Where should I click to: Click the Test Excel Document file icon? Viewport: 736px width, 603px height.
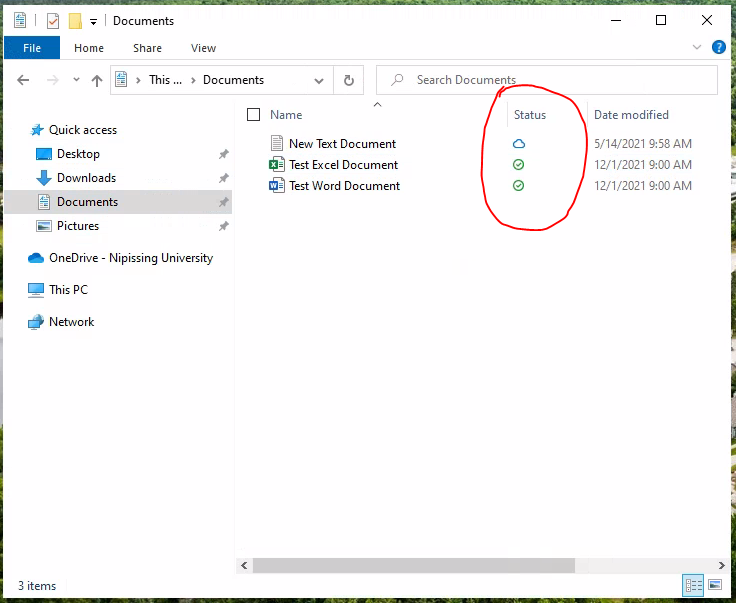pos(277,165)
